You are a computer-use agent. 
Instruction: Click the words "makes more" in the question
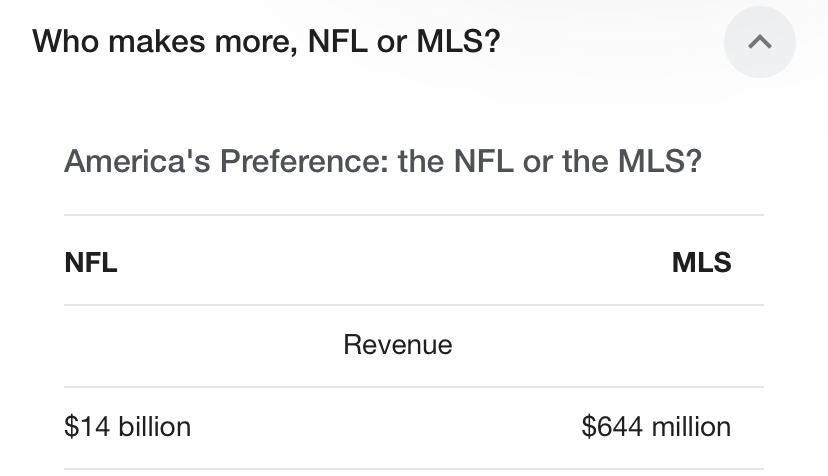(191, 42)
